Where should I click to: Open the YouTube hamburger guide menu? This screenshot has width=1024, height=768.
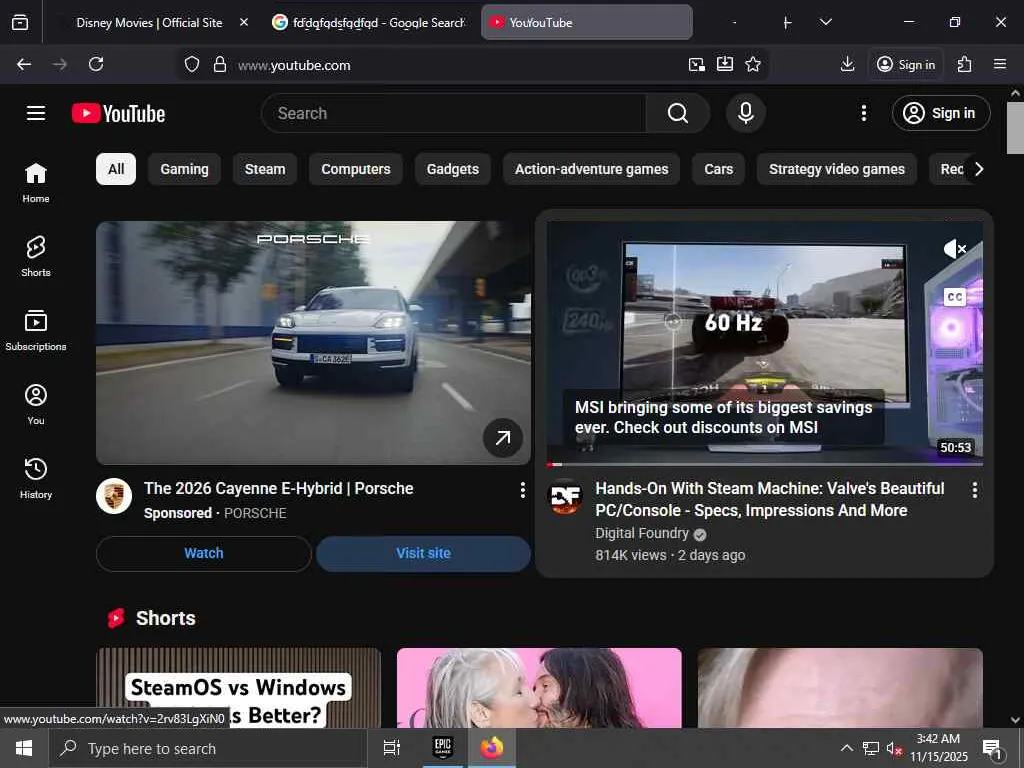pyautogui.click(x=36, y=113)
